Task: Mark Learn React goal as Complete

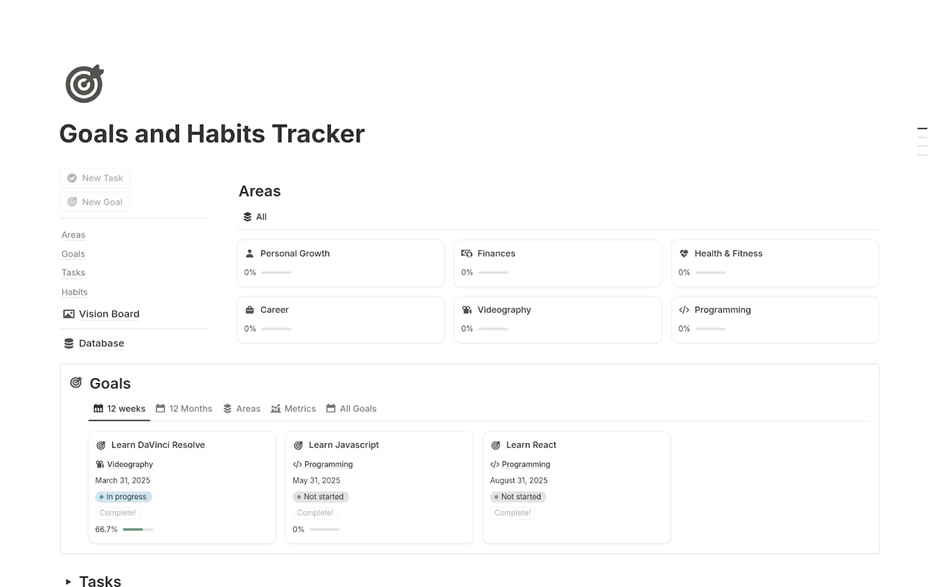Action: 512,513
